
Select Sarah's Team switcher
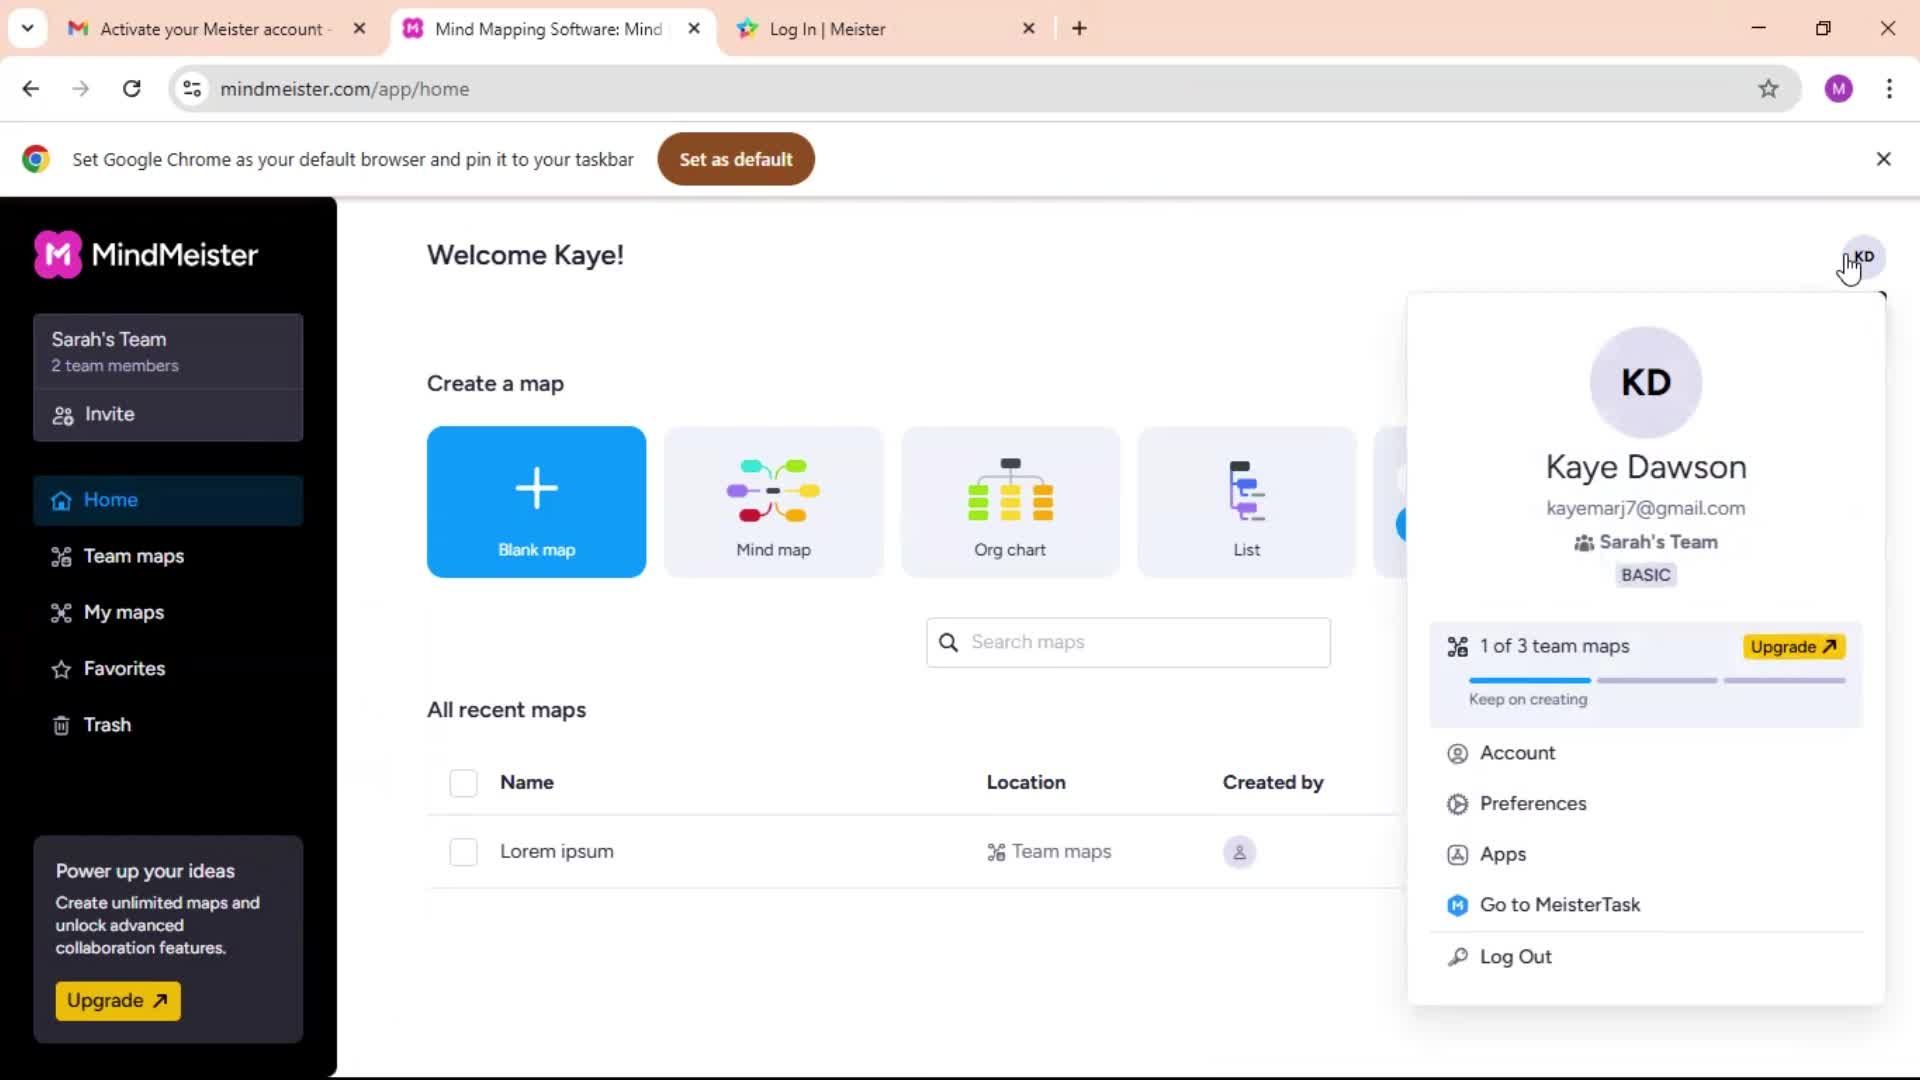coord(168,351)
